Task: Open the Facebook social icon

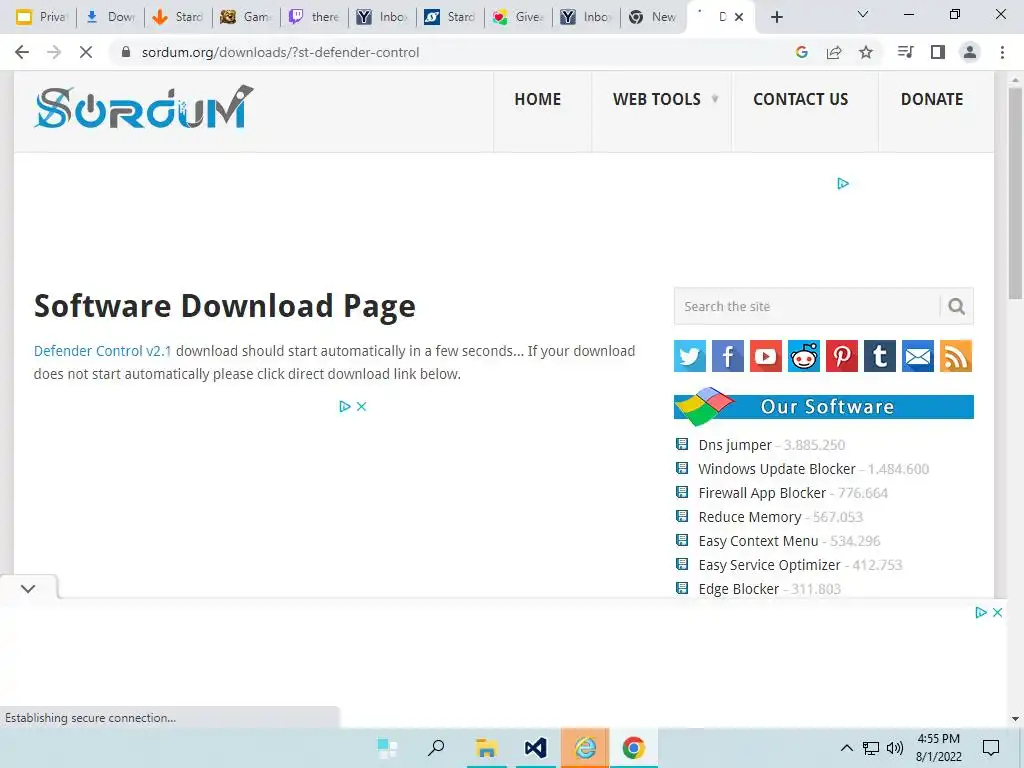Action: [x=728, y=356]
